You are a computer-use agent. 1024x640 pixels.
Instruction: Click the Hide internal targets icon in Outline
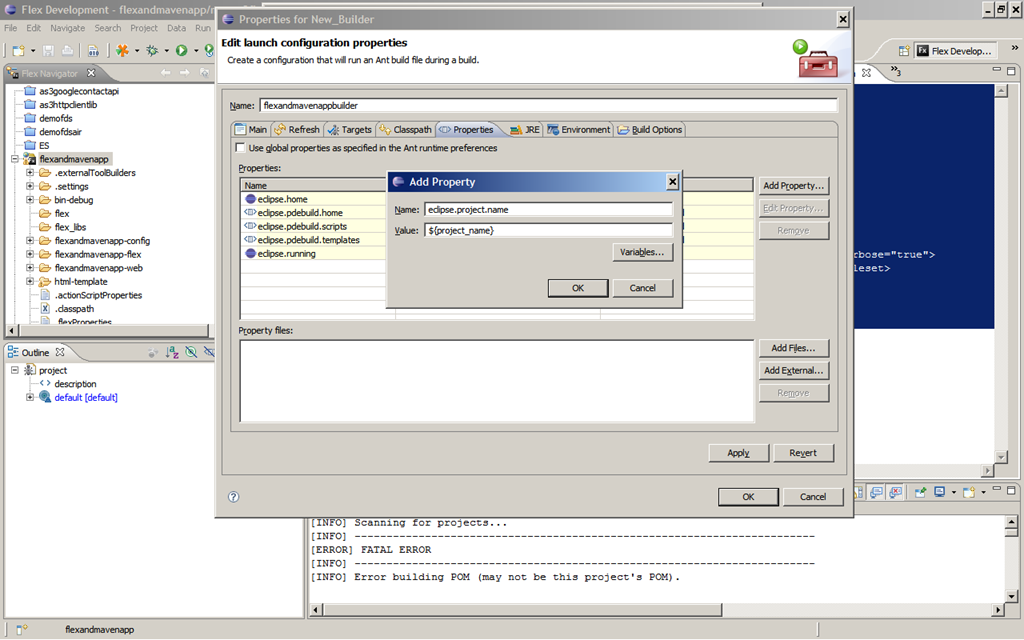pos(191,352)
